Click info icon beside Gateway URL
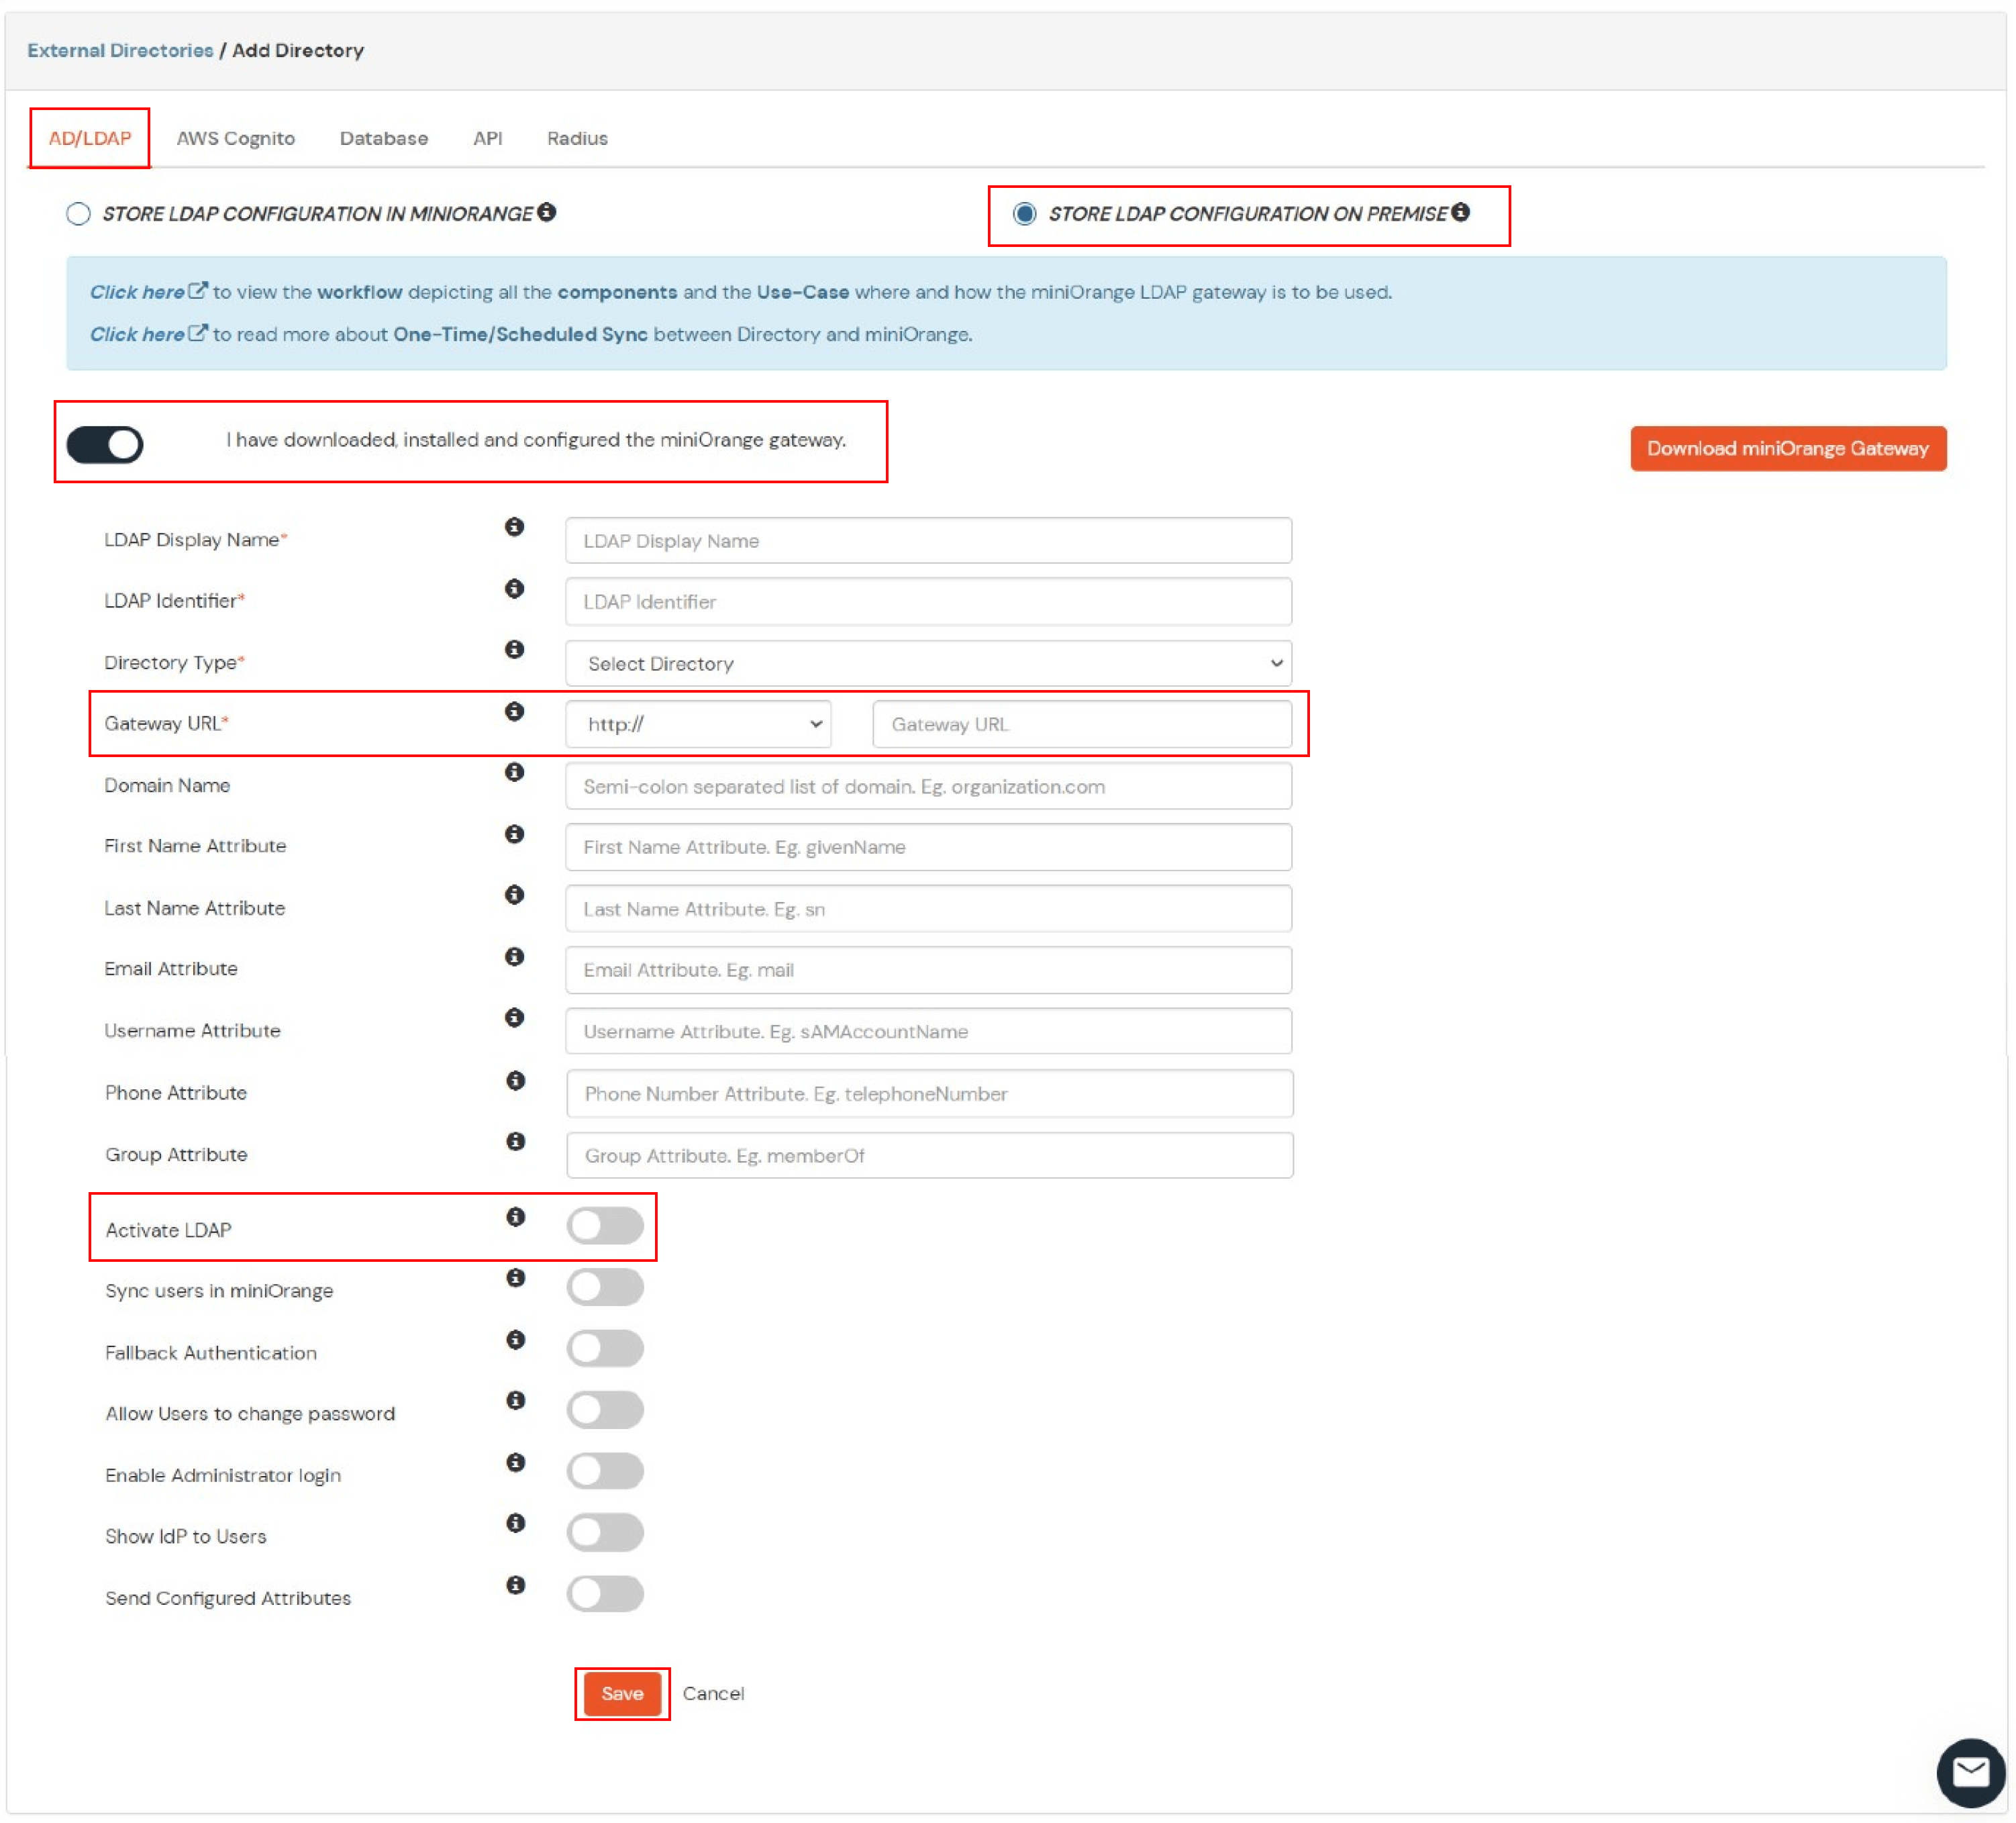This screenshot has height=1823, width=2016. point(514,711)
